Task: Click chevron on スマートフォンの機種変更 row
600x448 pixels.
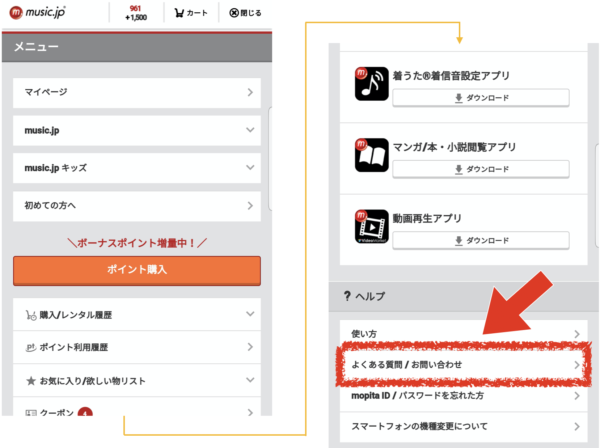Action: pyautogui.click(x=577, y=427)
